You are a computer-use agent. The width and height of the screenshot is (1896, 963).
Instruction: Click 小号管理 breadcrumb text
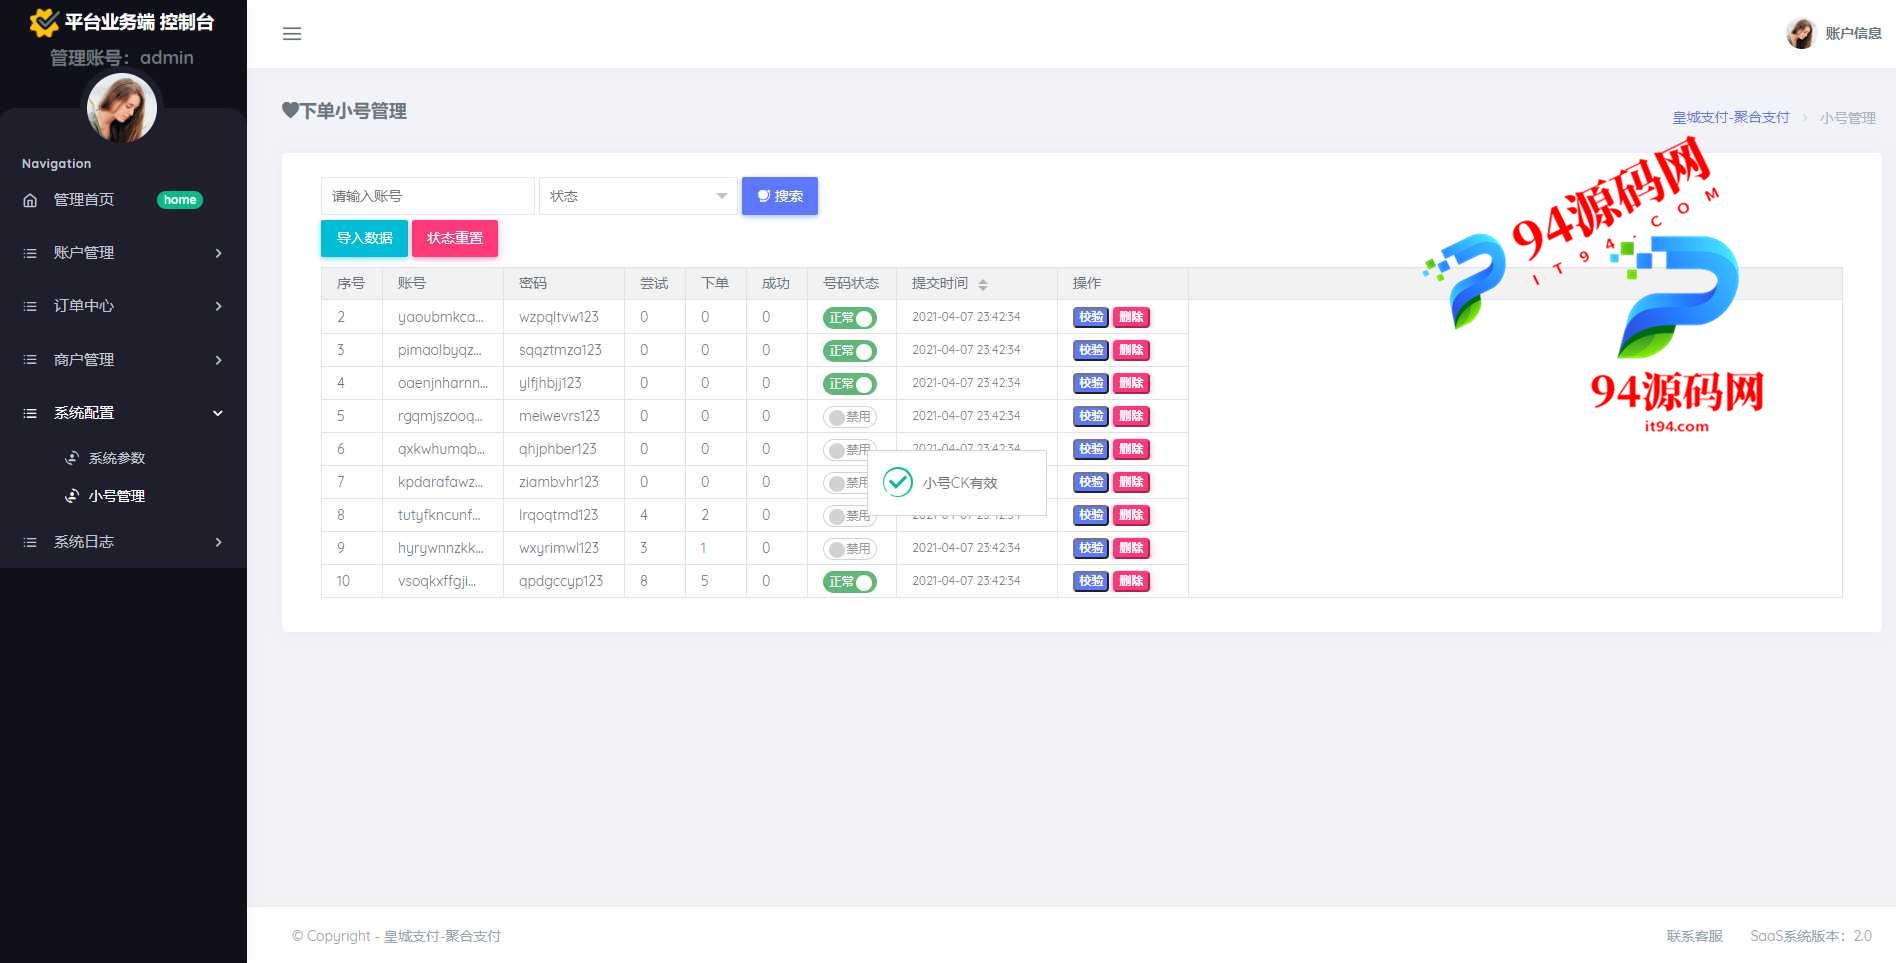click(x=1847, y=118)
